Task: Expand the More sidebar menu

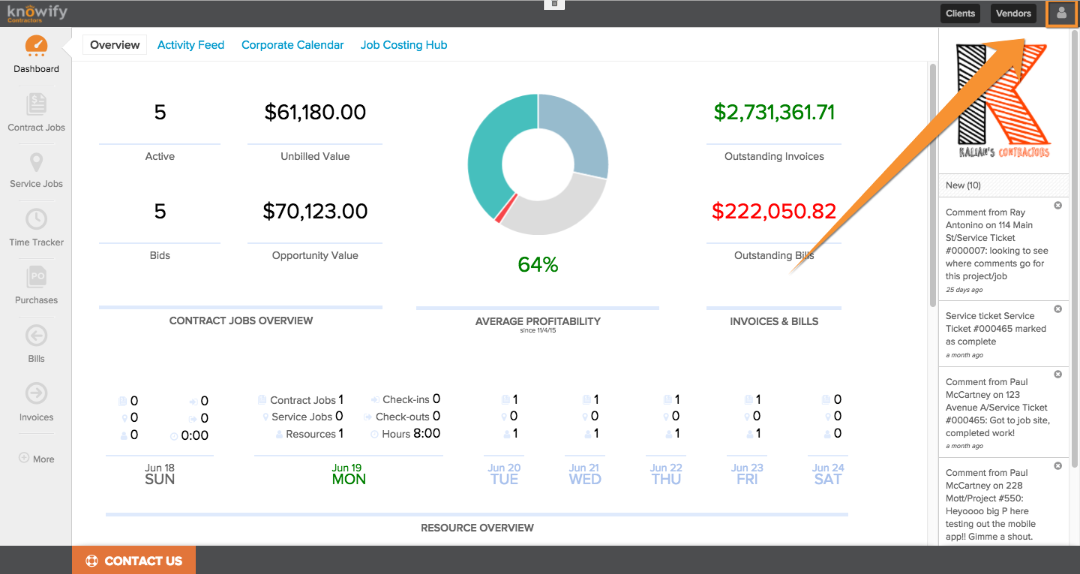Action: click(x=36, y=459)
